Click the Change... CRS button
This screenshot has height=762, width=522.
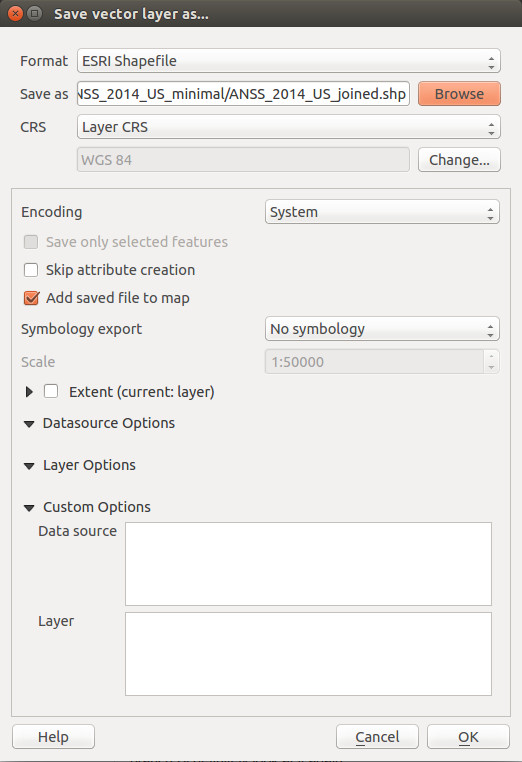point(459,160)
